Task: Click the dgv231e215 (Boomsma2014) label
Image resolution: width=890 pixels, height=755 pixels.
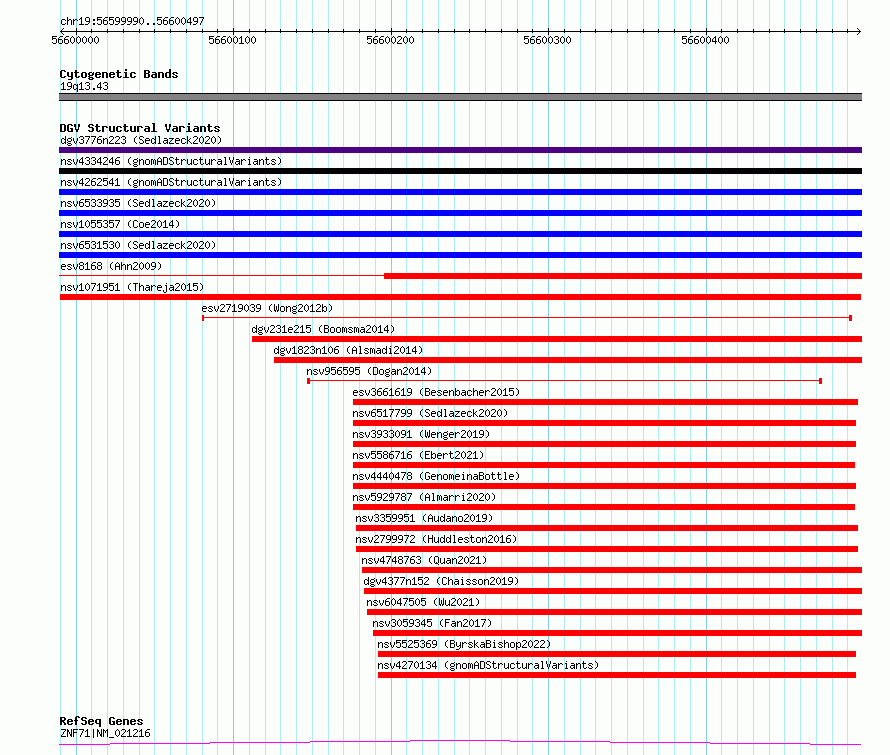Action: coord(323,329)
